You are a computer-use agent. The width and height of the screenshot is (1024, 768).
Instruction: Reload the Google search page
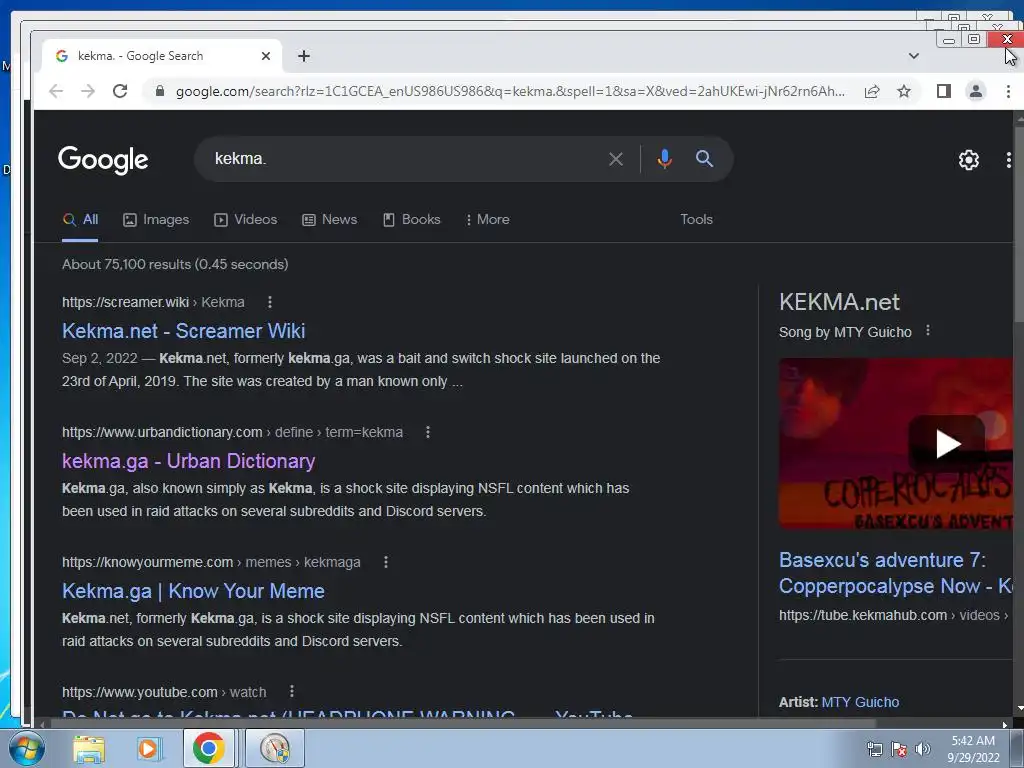click(x=120, y=91)
